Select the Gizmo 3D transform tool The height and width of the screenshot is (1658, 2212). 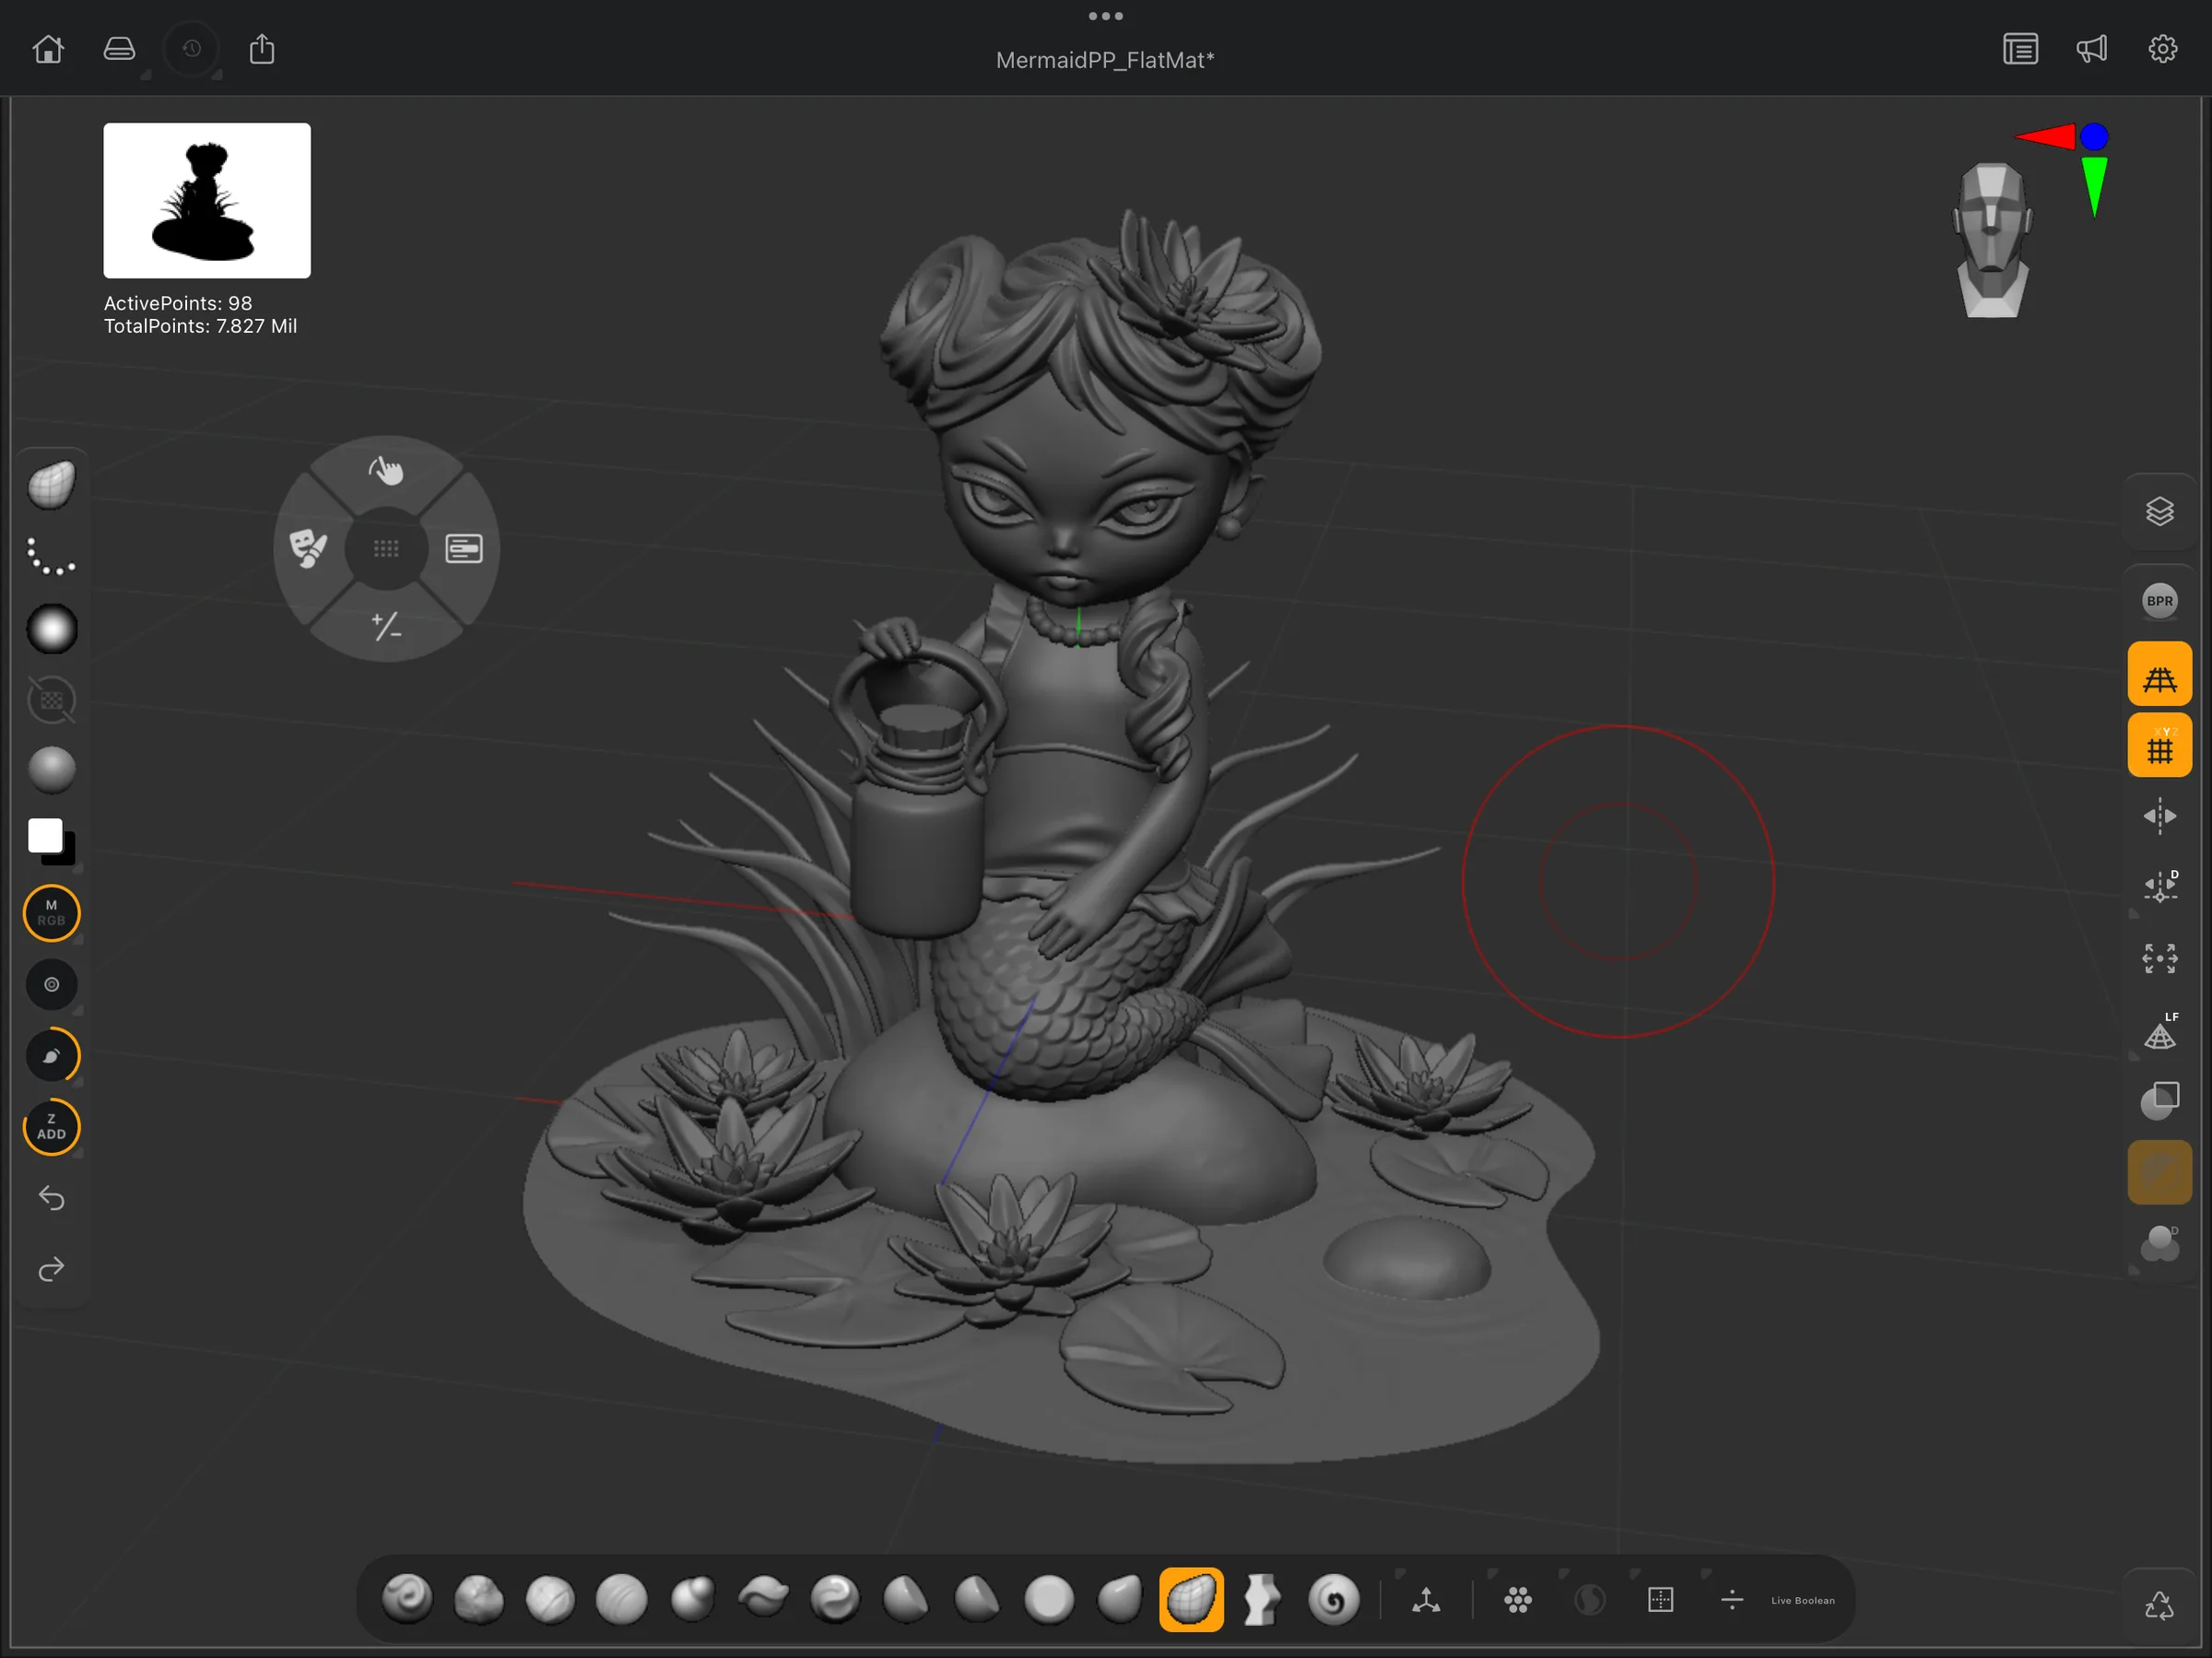(x=1427, y=1600)
